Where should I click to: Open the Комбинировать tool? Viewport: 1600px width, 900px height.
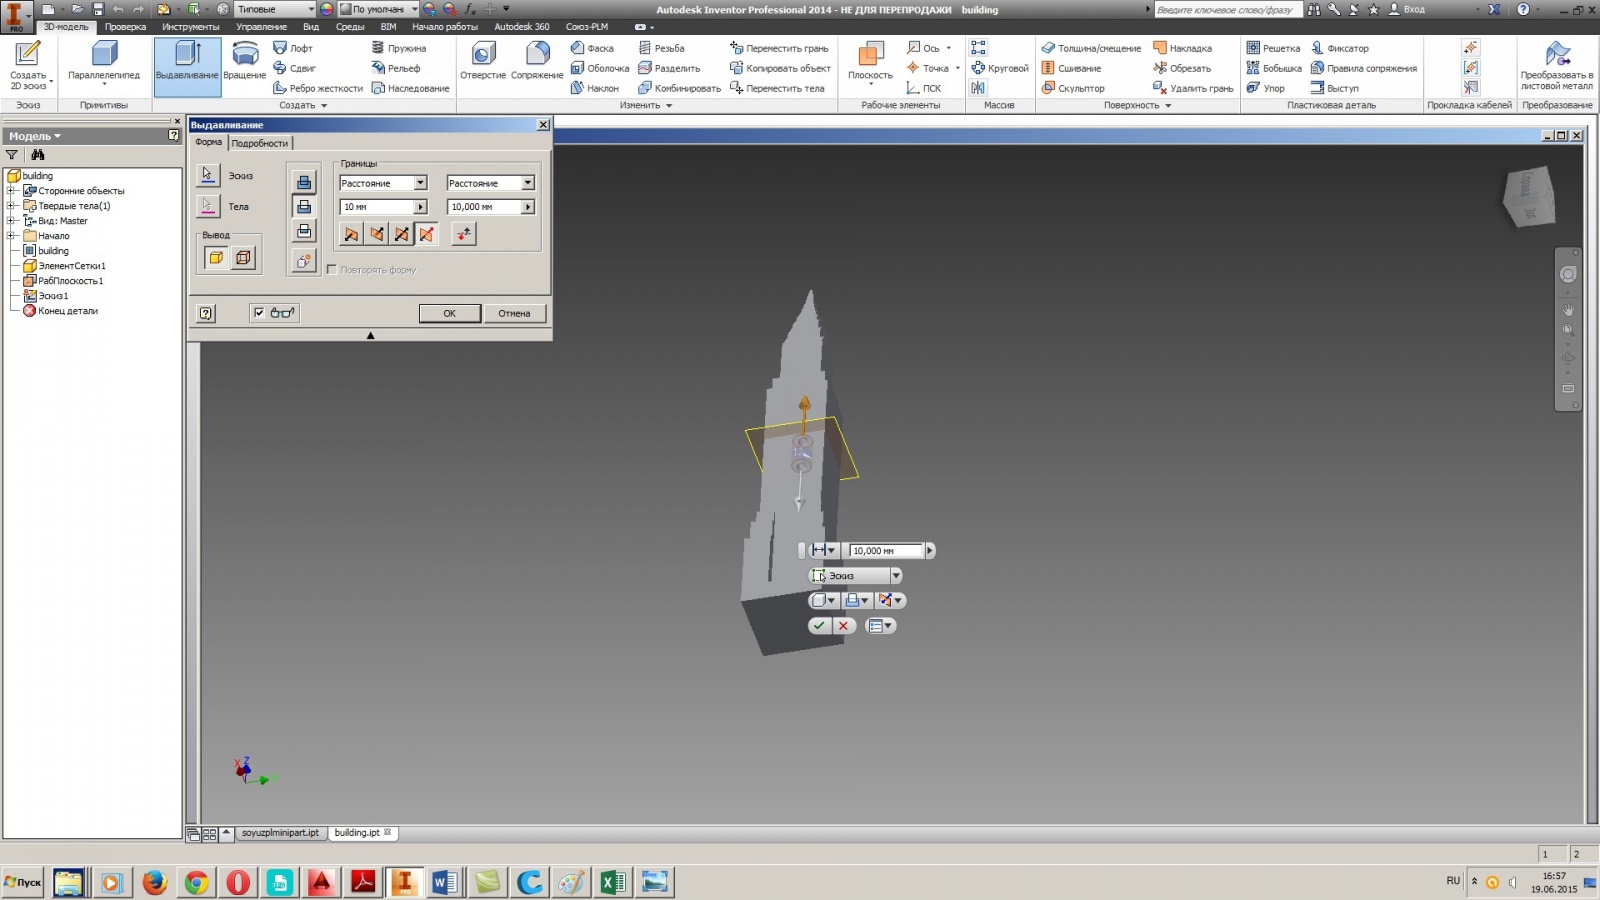click(679, 88)
